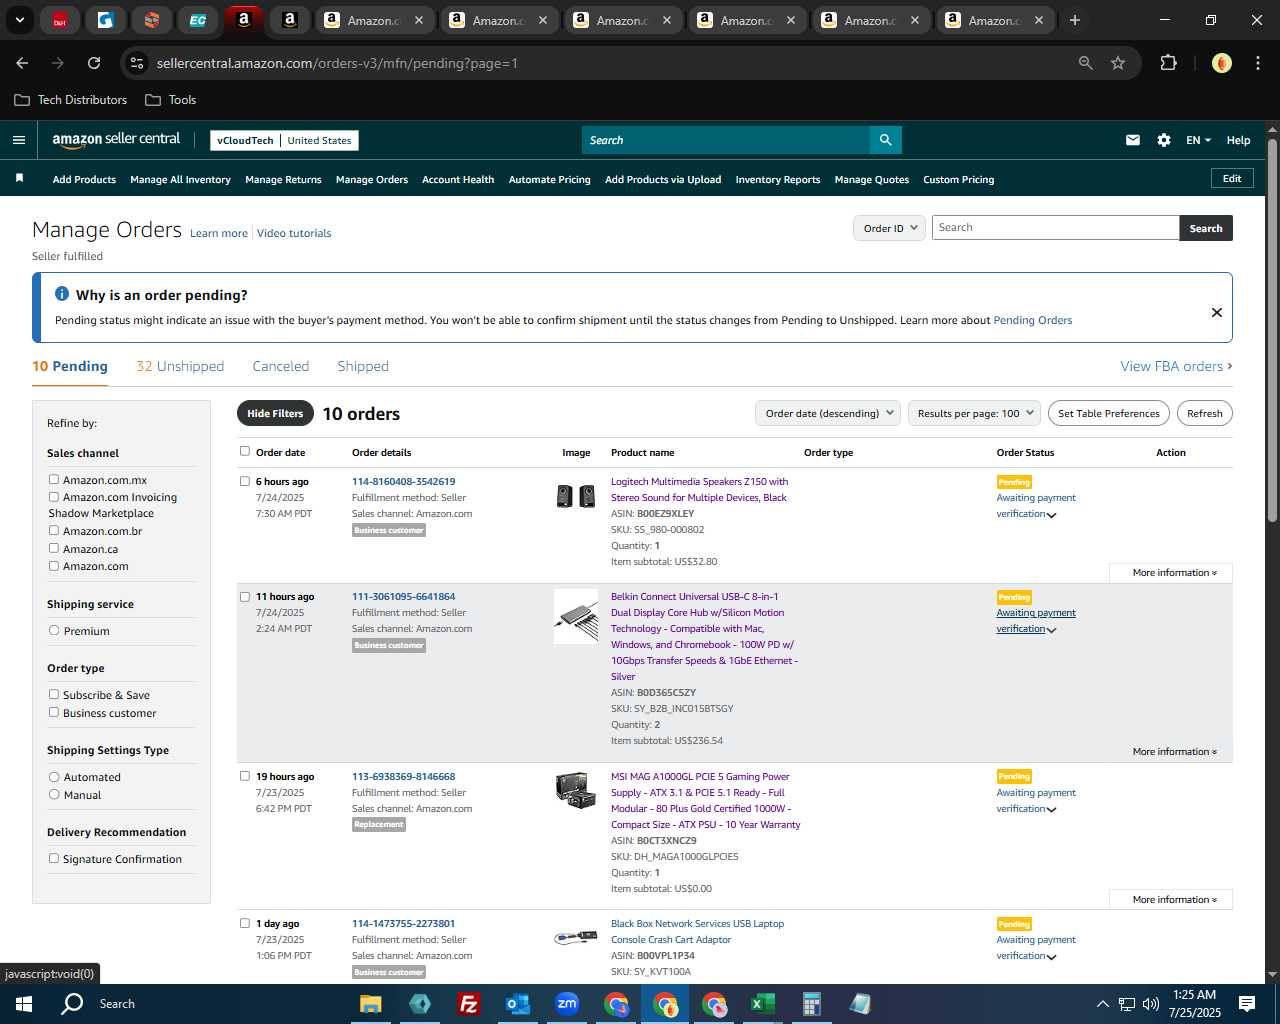Image resolution: width=1280 pixels, height=1024 pixels.
Task: Open order link 111-3061095-6641864
Action: 403,597
